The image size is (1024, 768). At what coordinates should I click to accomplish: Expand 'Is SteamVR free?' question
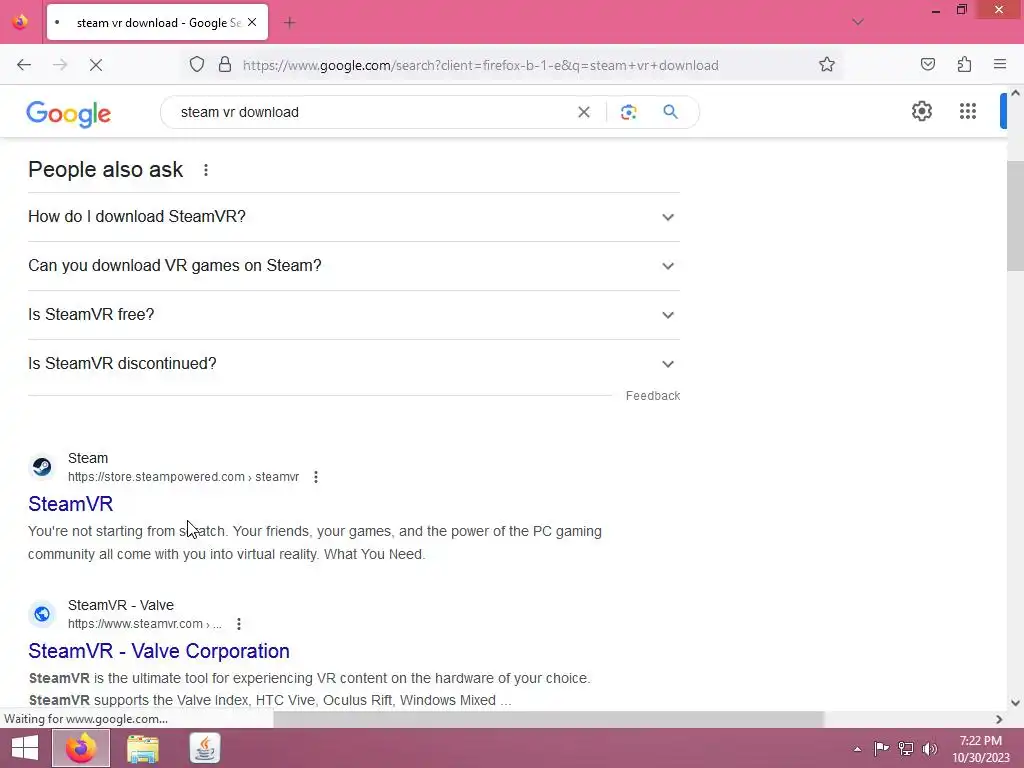[x=354, y=315]
